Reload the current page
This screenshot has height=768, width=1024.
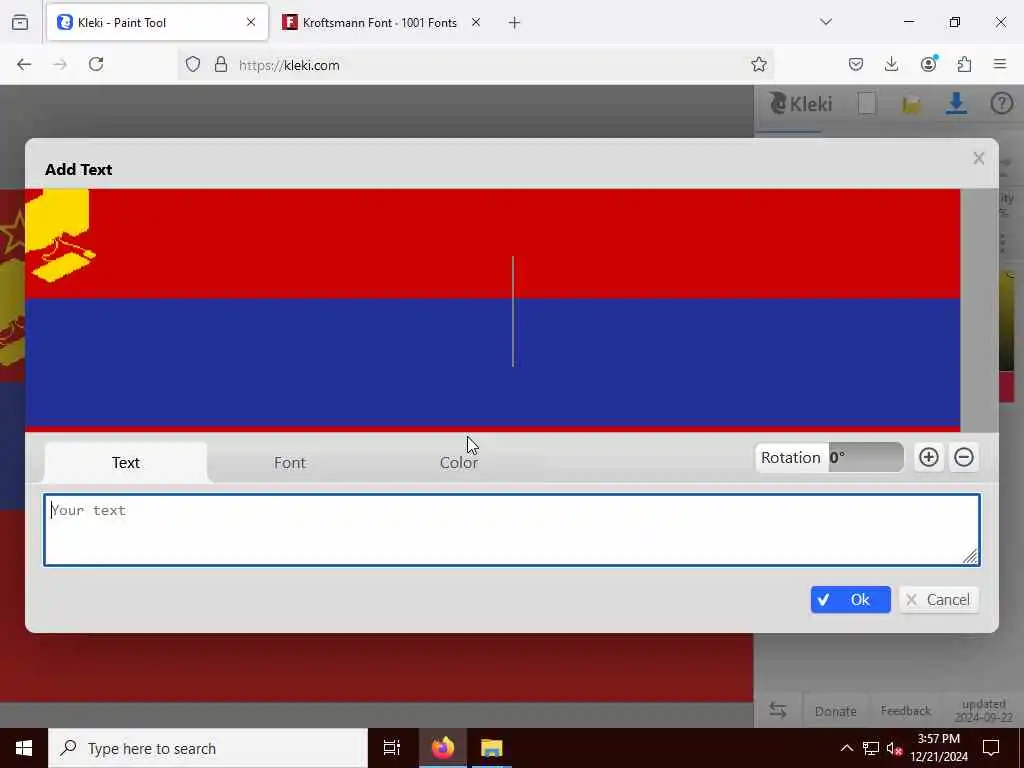pos(96,64)
